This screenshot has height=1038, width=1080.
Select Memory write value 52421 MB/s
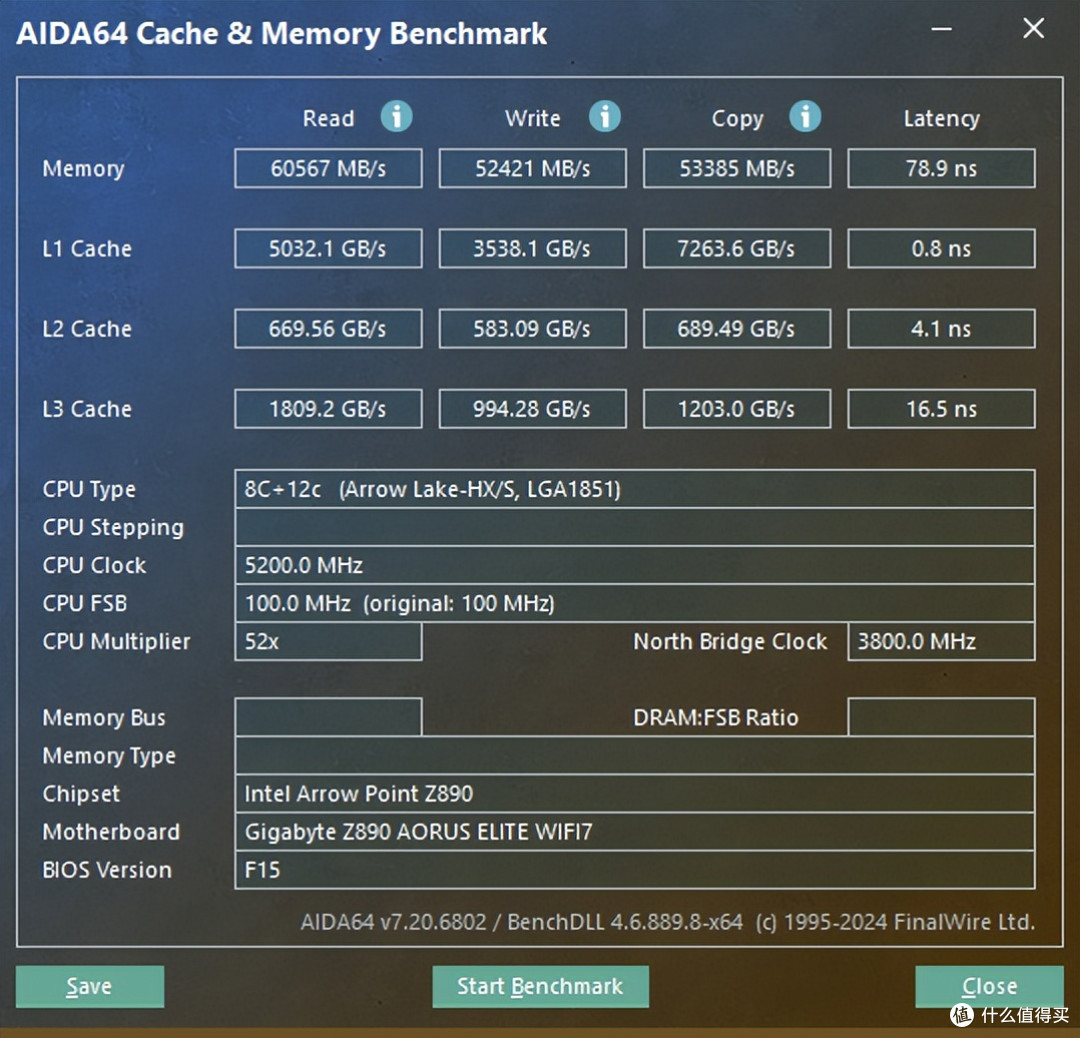pyautogui.click(x=532, y=168)
